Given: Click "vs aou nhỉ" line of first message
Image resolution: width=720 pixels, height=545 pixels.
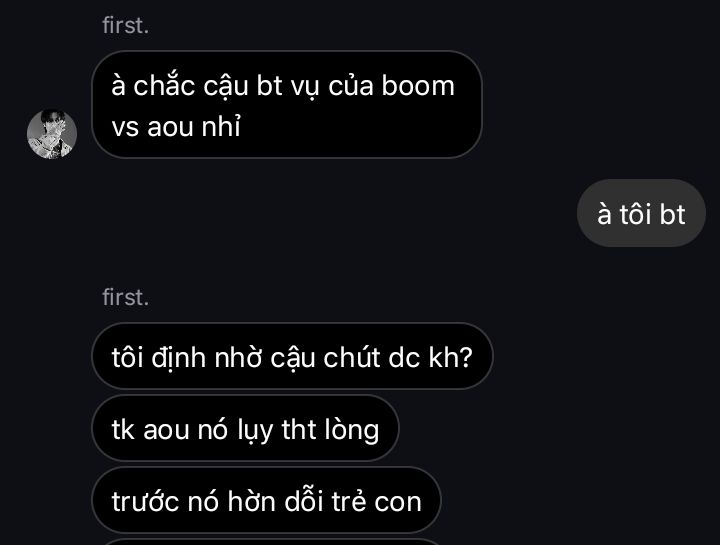Looking at the screenshot, I should (x=176, y=126).
